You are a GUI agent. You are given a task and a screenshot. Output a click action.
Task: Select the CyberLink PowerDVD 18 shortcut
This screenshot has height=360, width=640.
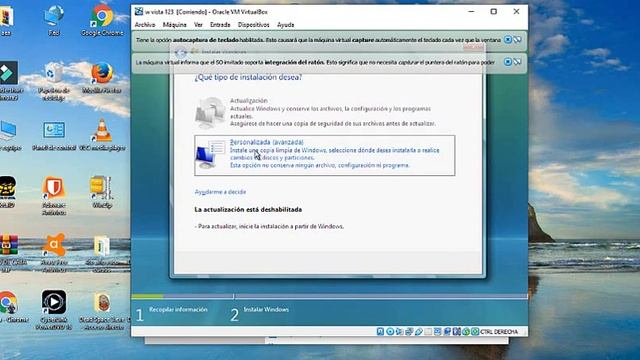click(x=54, y=310)
